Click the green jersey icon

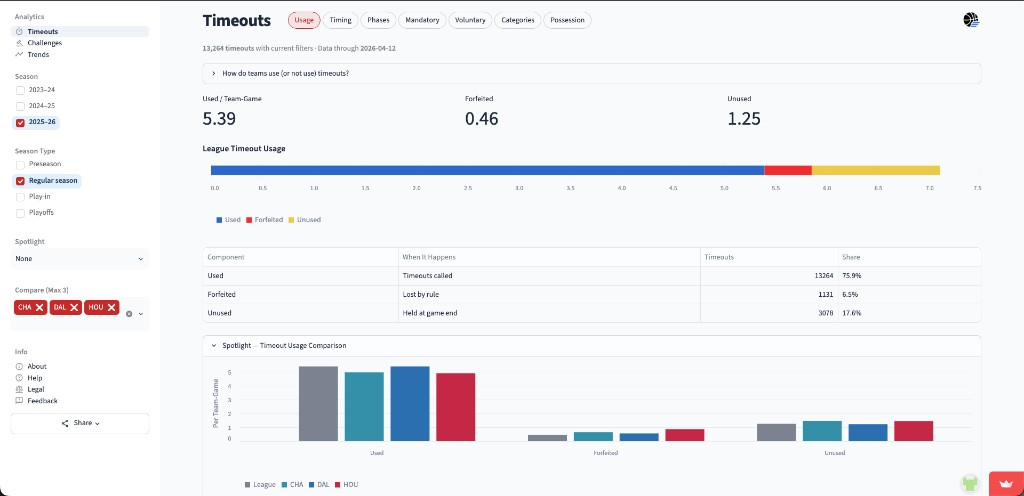(x=971, y=484)
